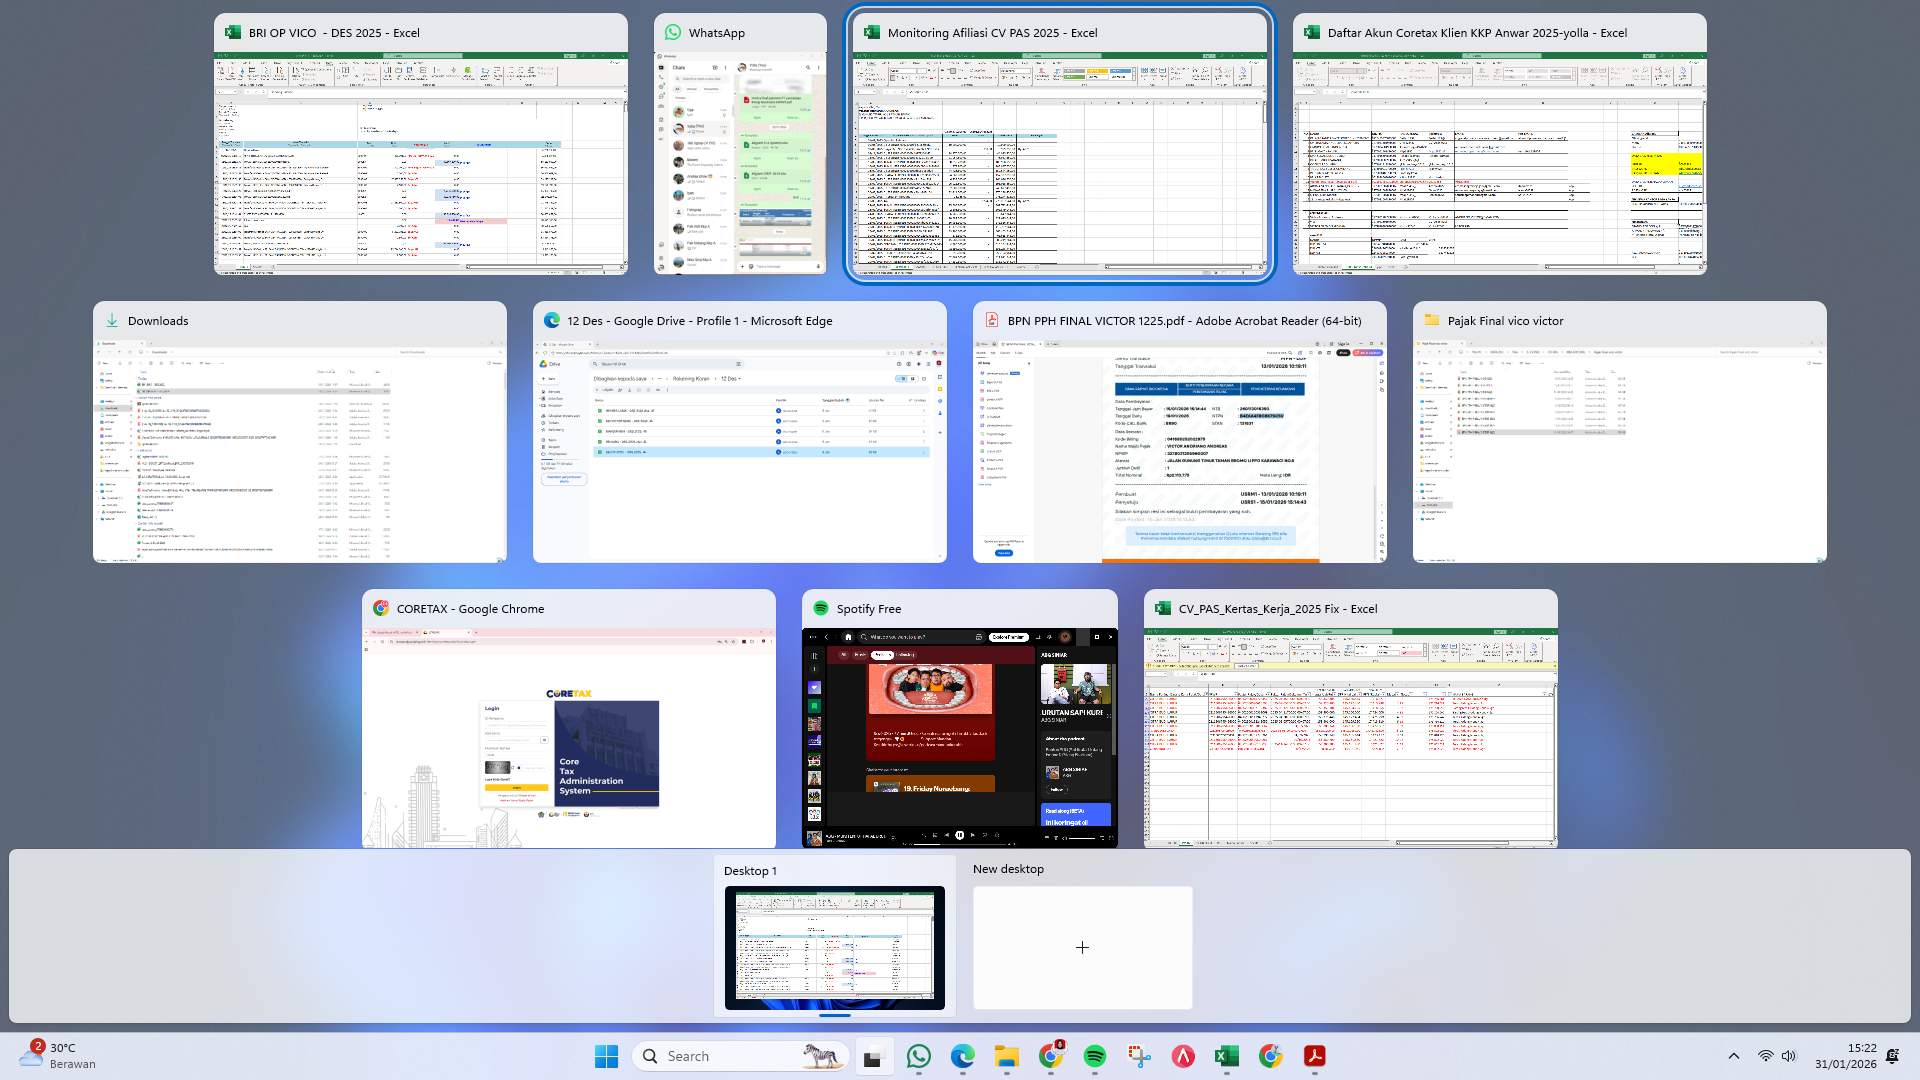This screenshot has height=1080, width=1920.
Task: Click the Task View icon on the taskbar
Action: 875,1056
